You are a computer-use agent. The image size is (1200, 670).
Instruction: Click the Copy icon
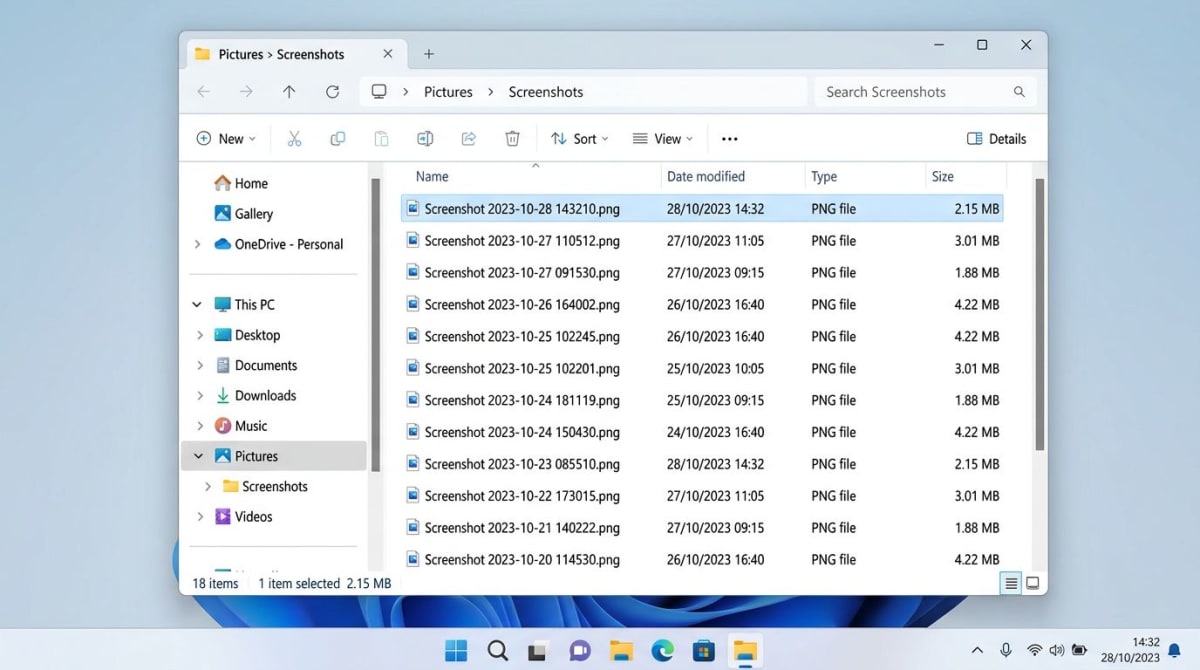(x=337, y=138)
